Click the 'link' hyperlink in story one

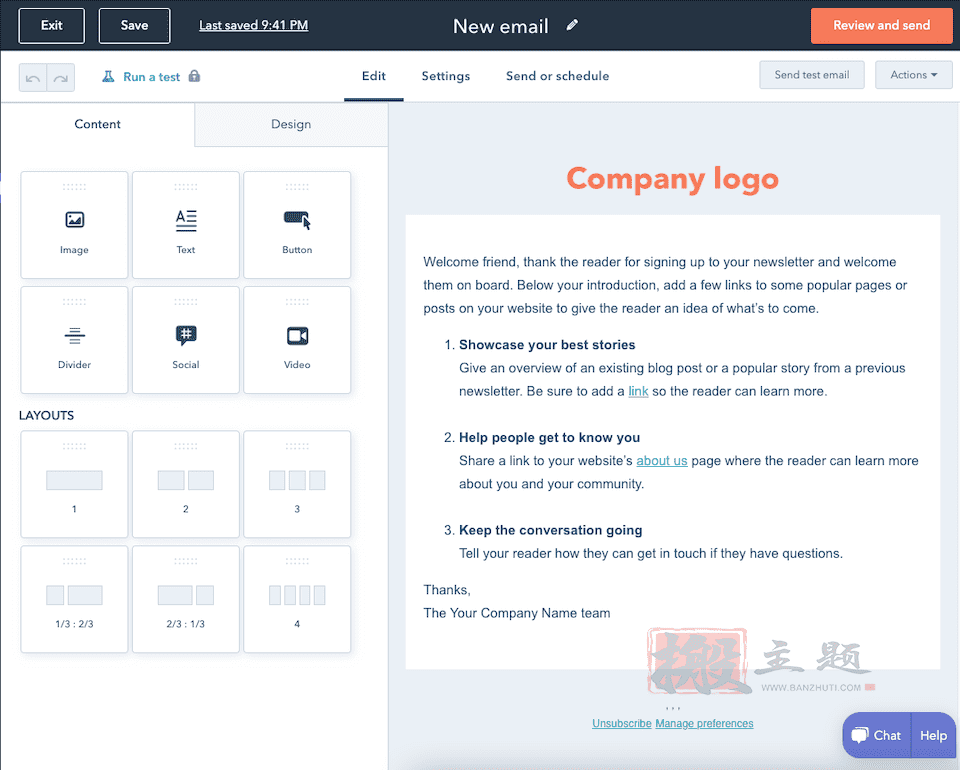click(x=638, y=391)
